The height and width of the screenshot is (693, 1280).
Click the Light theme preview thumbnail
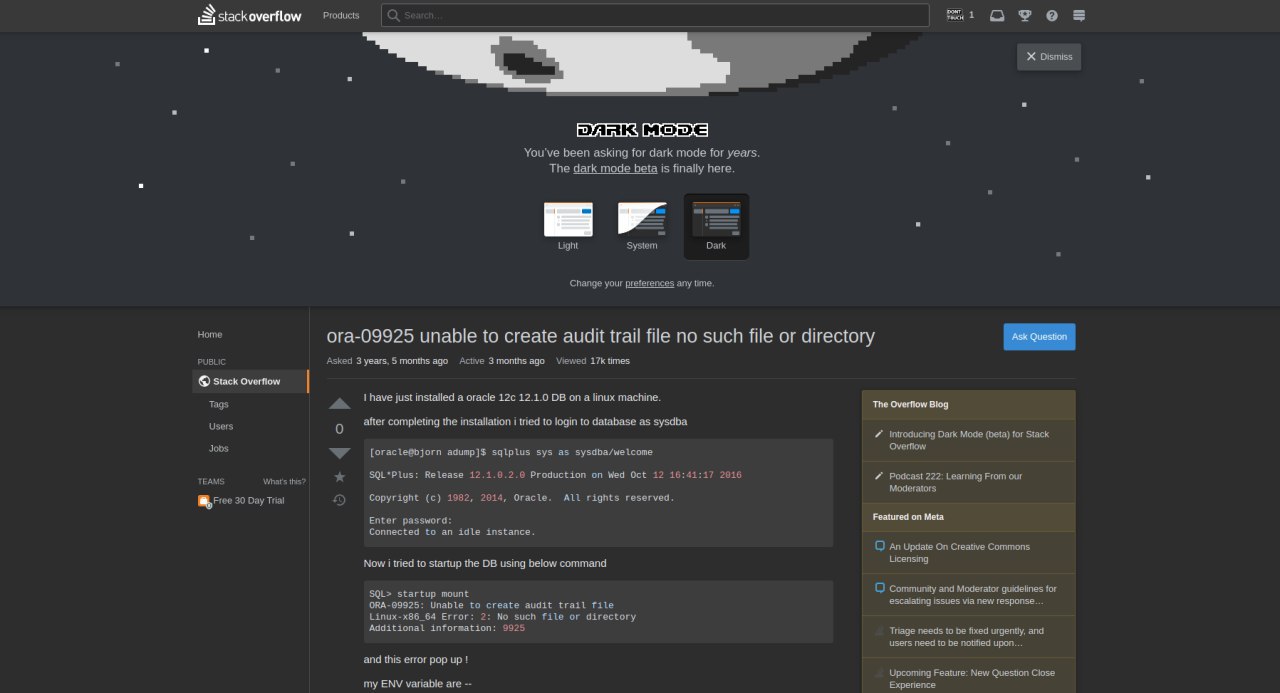click(568, 219)
